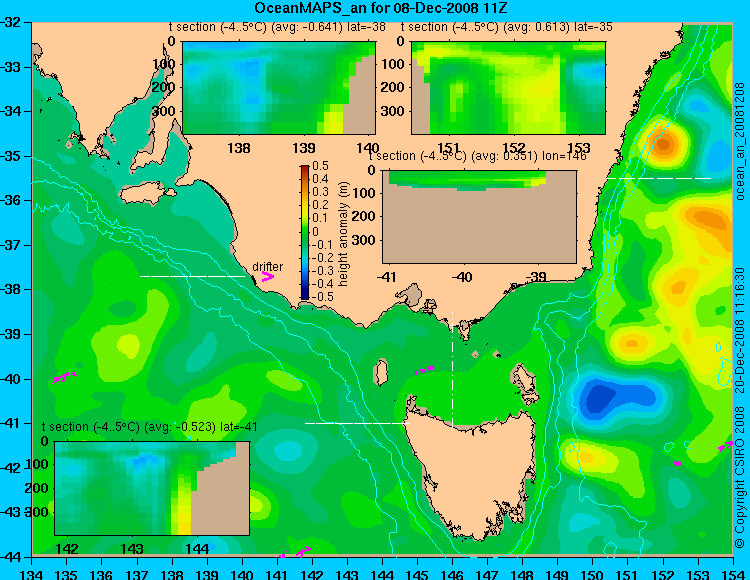This screenshot has width=750, height=580.
Task: Click the 'ocean_an_20081208' vertical file label
Action: [739, 141]
